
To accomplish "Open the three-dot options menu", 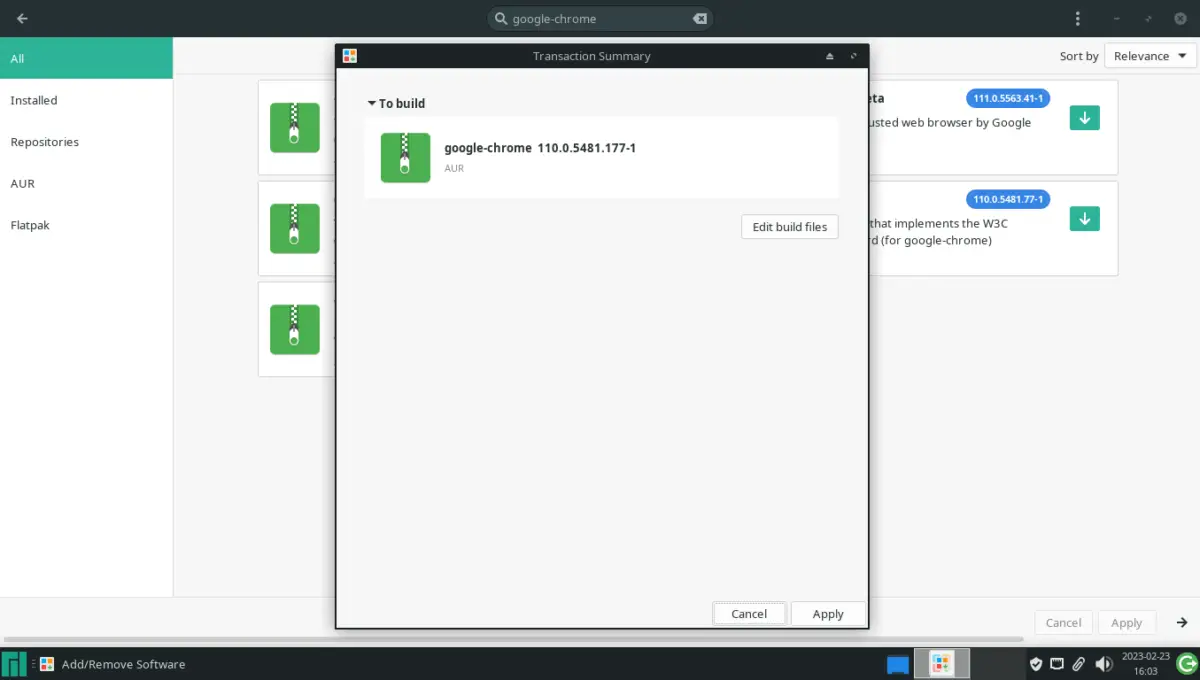I will coord(1078,18).
